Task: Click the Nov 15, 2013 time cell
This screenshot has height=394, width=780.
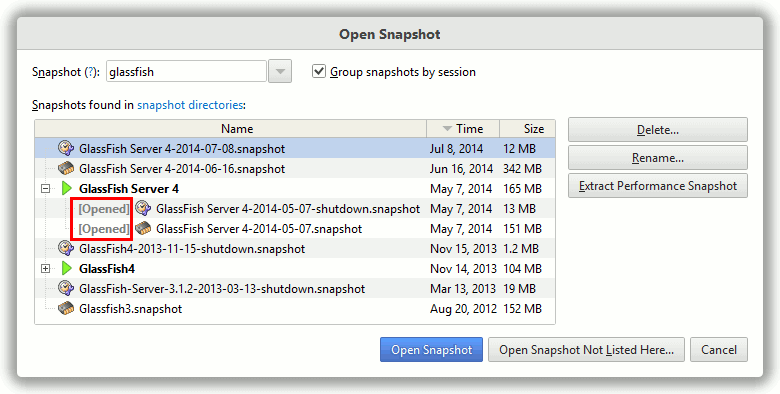Action: 463,248
